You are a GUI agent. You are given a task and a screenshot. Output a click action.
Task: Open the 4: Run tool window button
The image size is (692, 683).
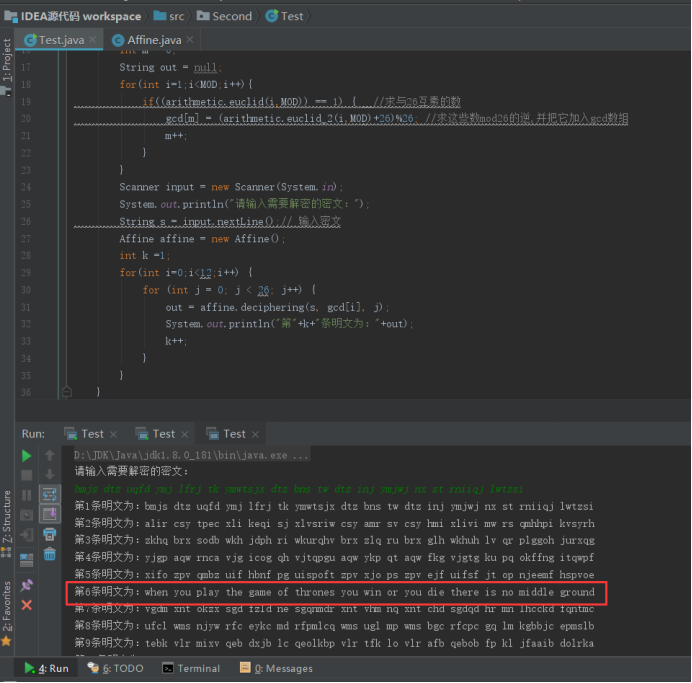point(47,668)
